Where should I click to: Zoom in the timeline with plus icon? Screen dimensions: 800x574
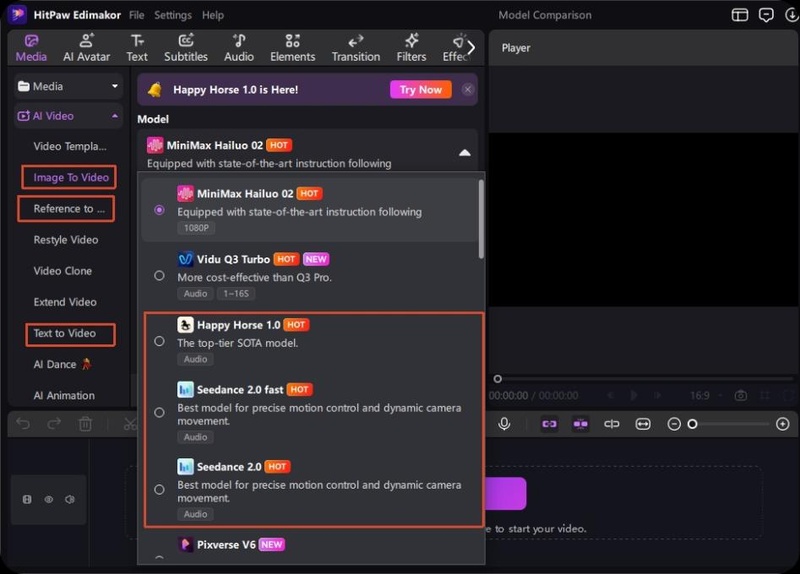pyautogui.click(x=783, y=424)
